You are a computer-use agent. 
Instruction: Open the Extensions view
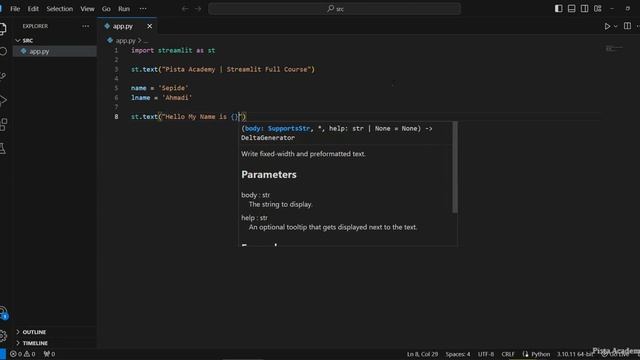pos(3,124)
